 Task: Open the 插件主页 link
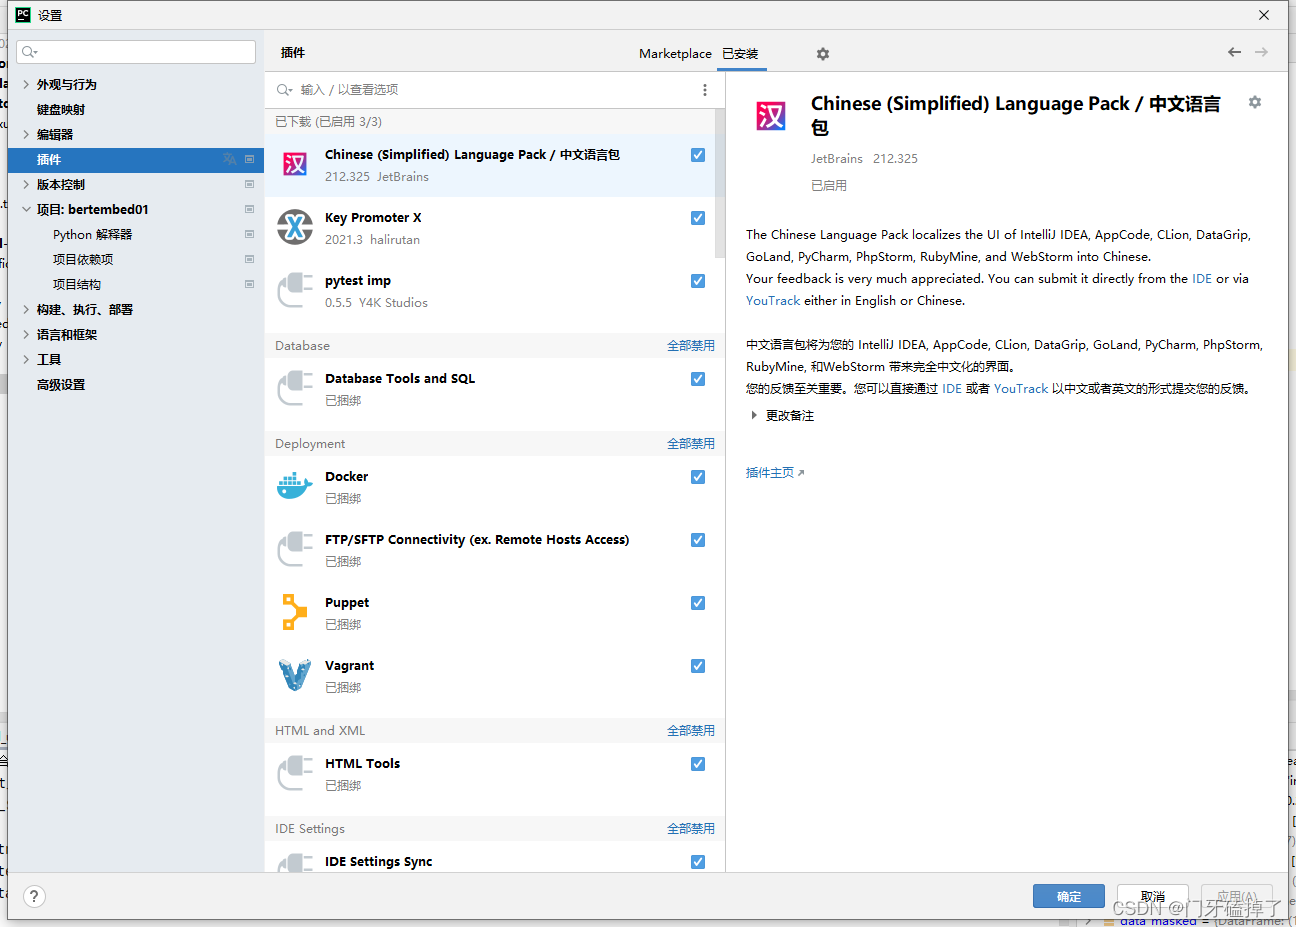coord(773,472)
